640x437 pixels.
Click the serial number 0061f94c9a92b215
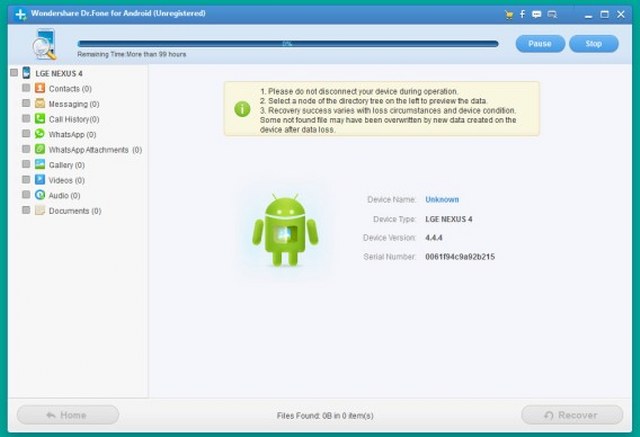[x=460, y=257]
